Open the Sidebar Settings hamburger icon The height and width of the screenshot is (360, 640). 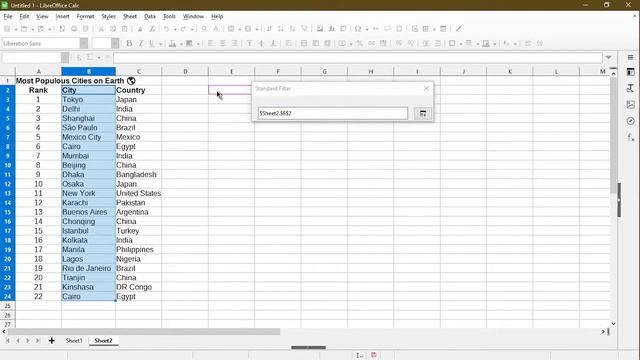pyautogui.click(x=630, y=58)
